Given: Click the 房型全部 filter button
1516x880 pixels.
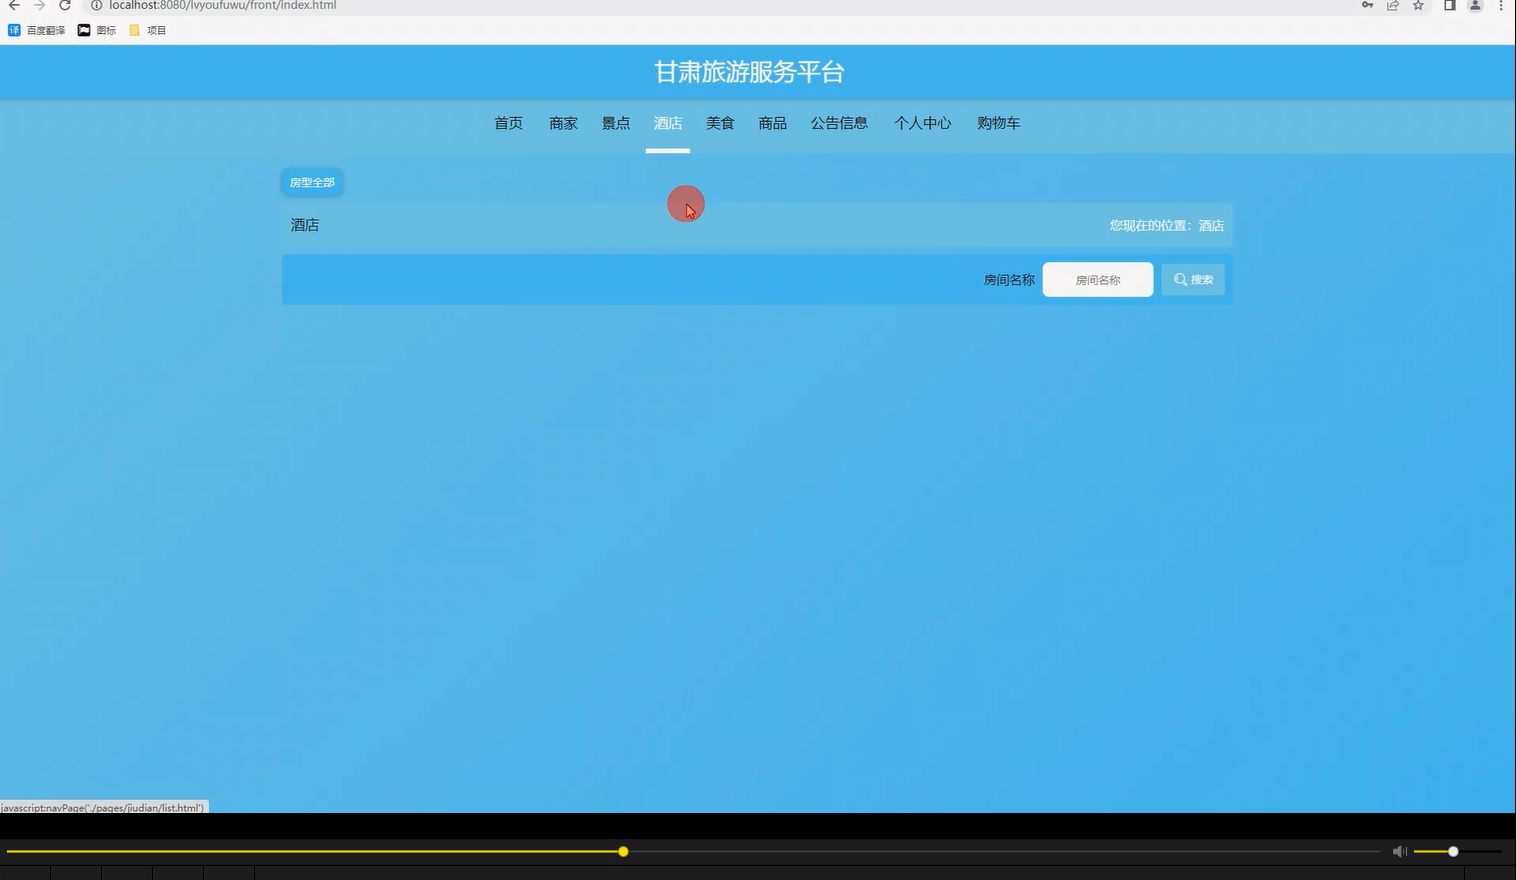Looking at the screenshot, I should (x=312, y=182).
